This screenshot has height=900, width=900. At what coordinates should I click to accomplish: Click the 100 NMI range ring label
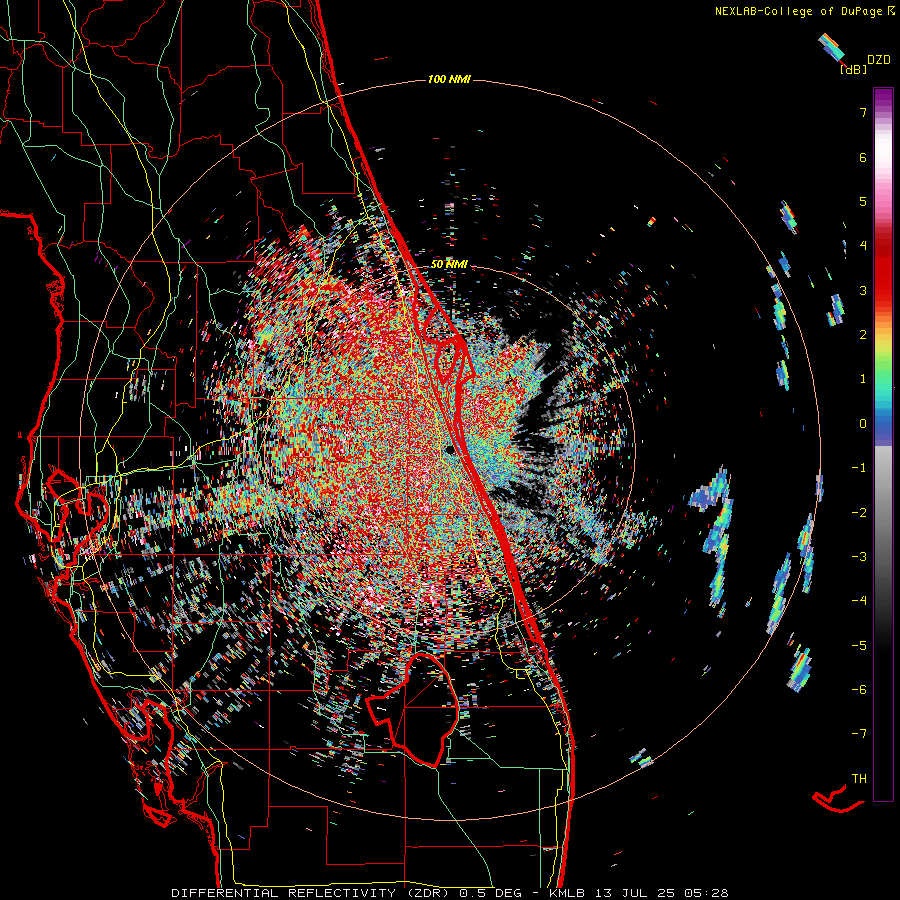tap(449, 79)
